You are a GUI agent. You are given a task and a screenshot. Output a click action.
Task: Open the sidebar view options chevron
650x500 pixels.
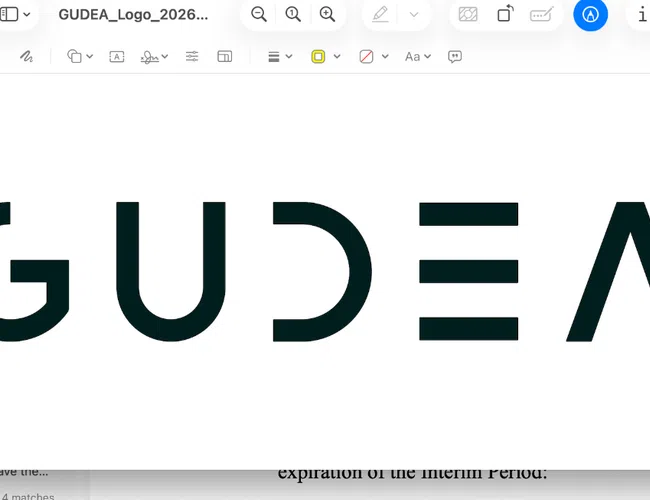coord(27,15)
